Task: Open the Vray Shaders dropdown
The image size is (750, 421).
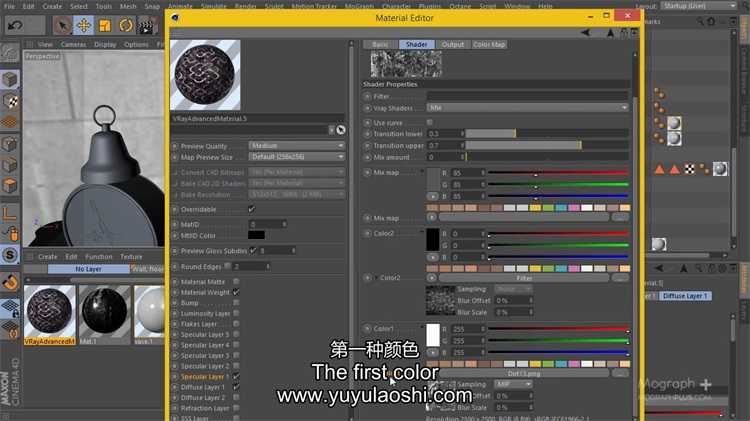Action: (528, 108)
